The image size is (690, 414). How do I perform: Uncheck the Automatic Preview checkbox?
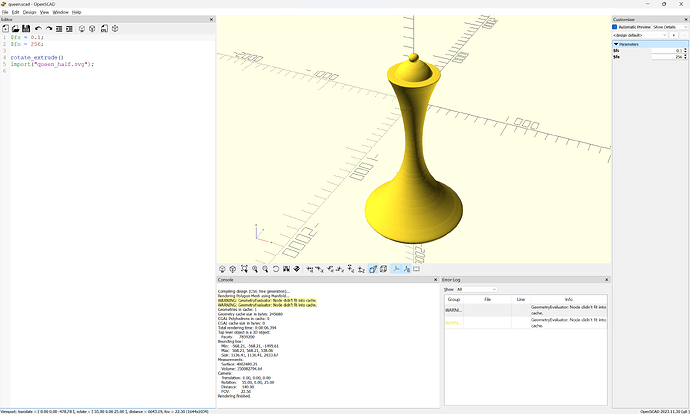click(614, 27)
